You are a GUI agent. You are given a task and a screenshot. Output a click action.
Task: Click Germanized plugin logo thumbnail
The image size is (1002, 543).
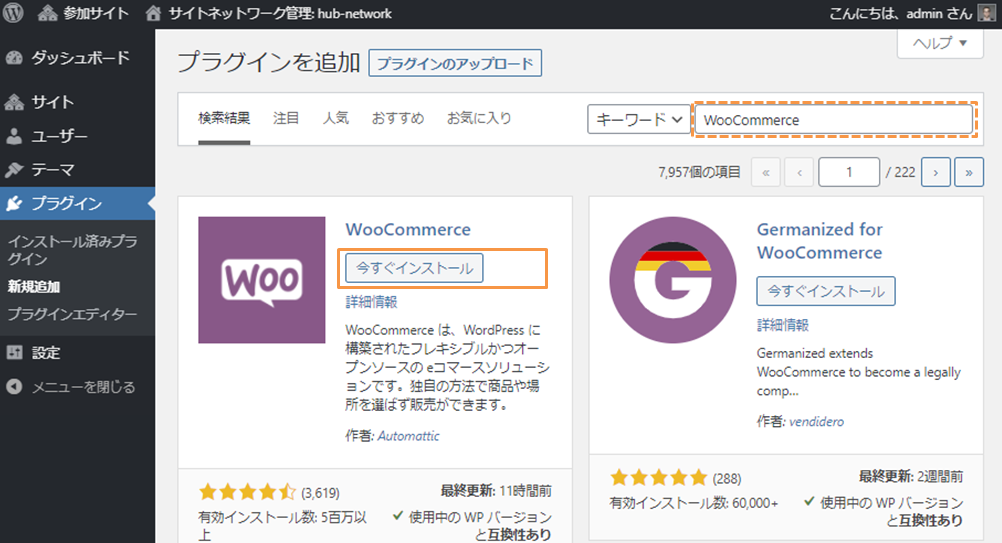672,280
